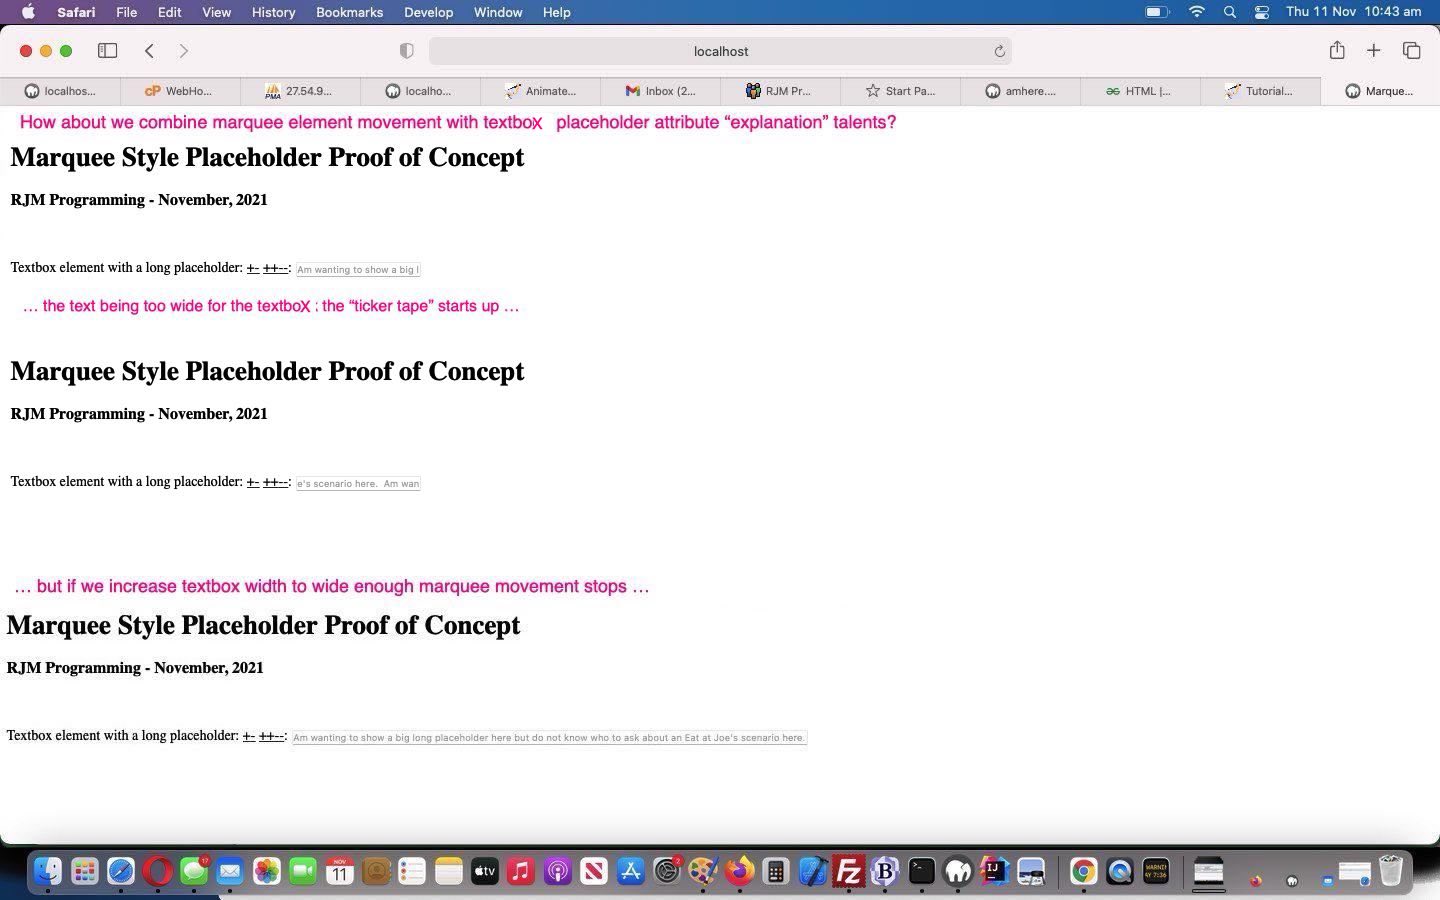Viewport: 1440px width, 900px height.
Task: Open BBEdit from the Dock
Action: [x=884, y=871]
